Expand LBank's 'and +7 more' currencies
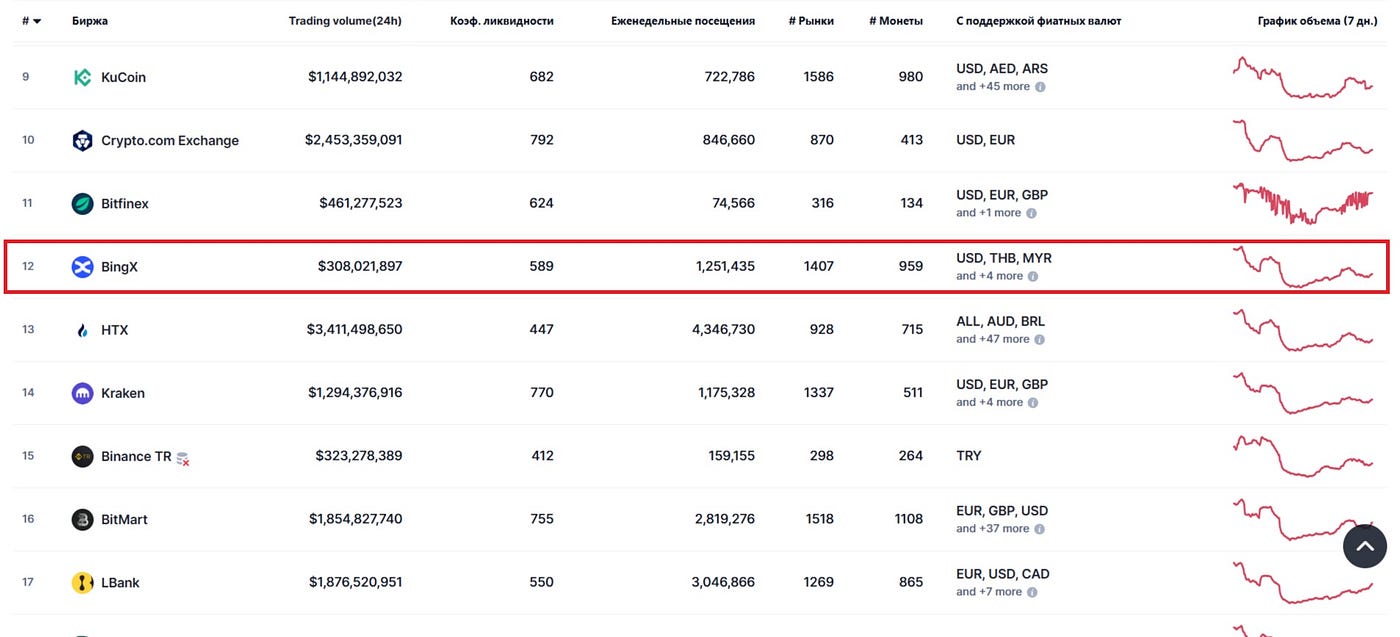 click(989, 592)
